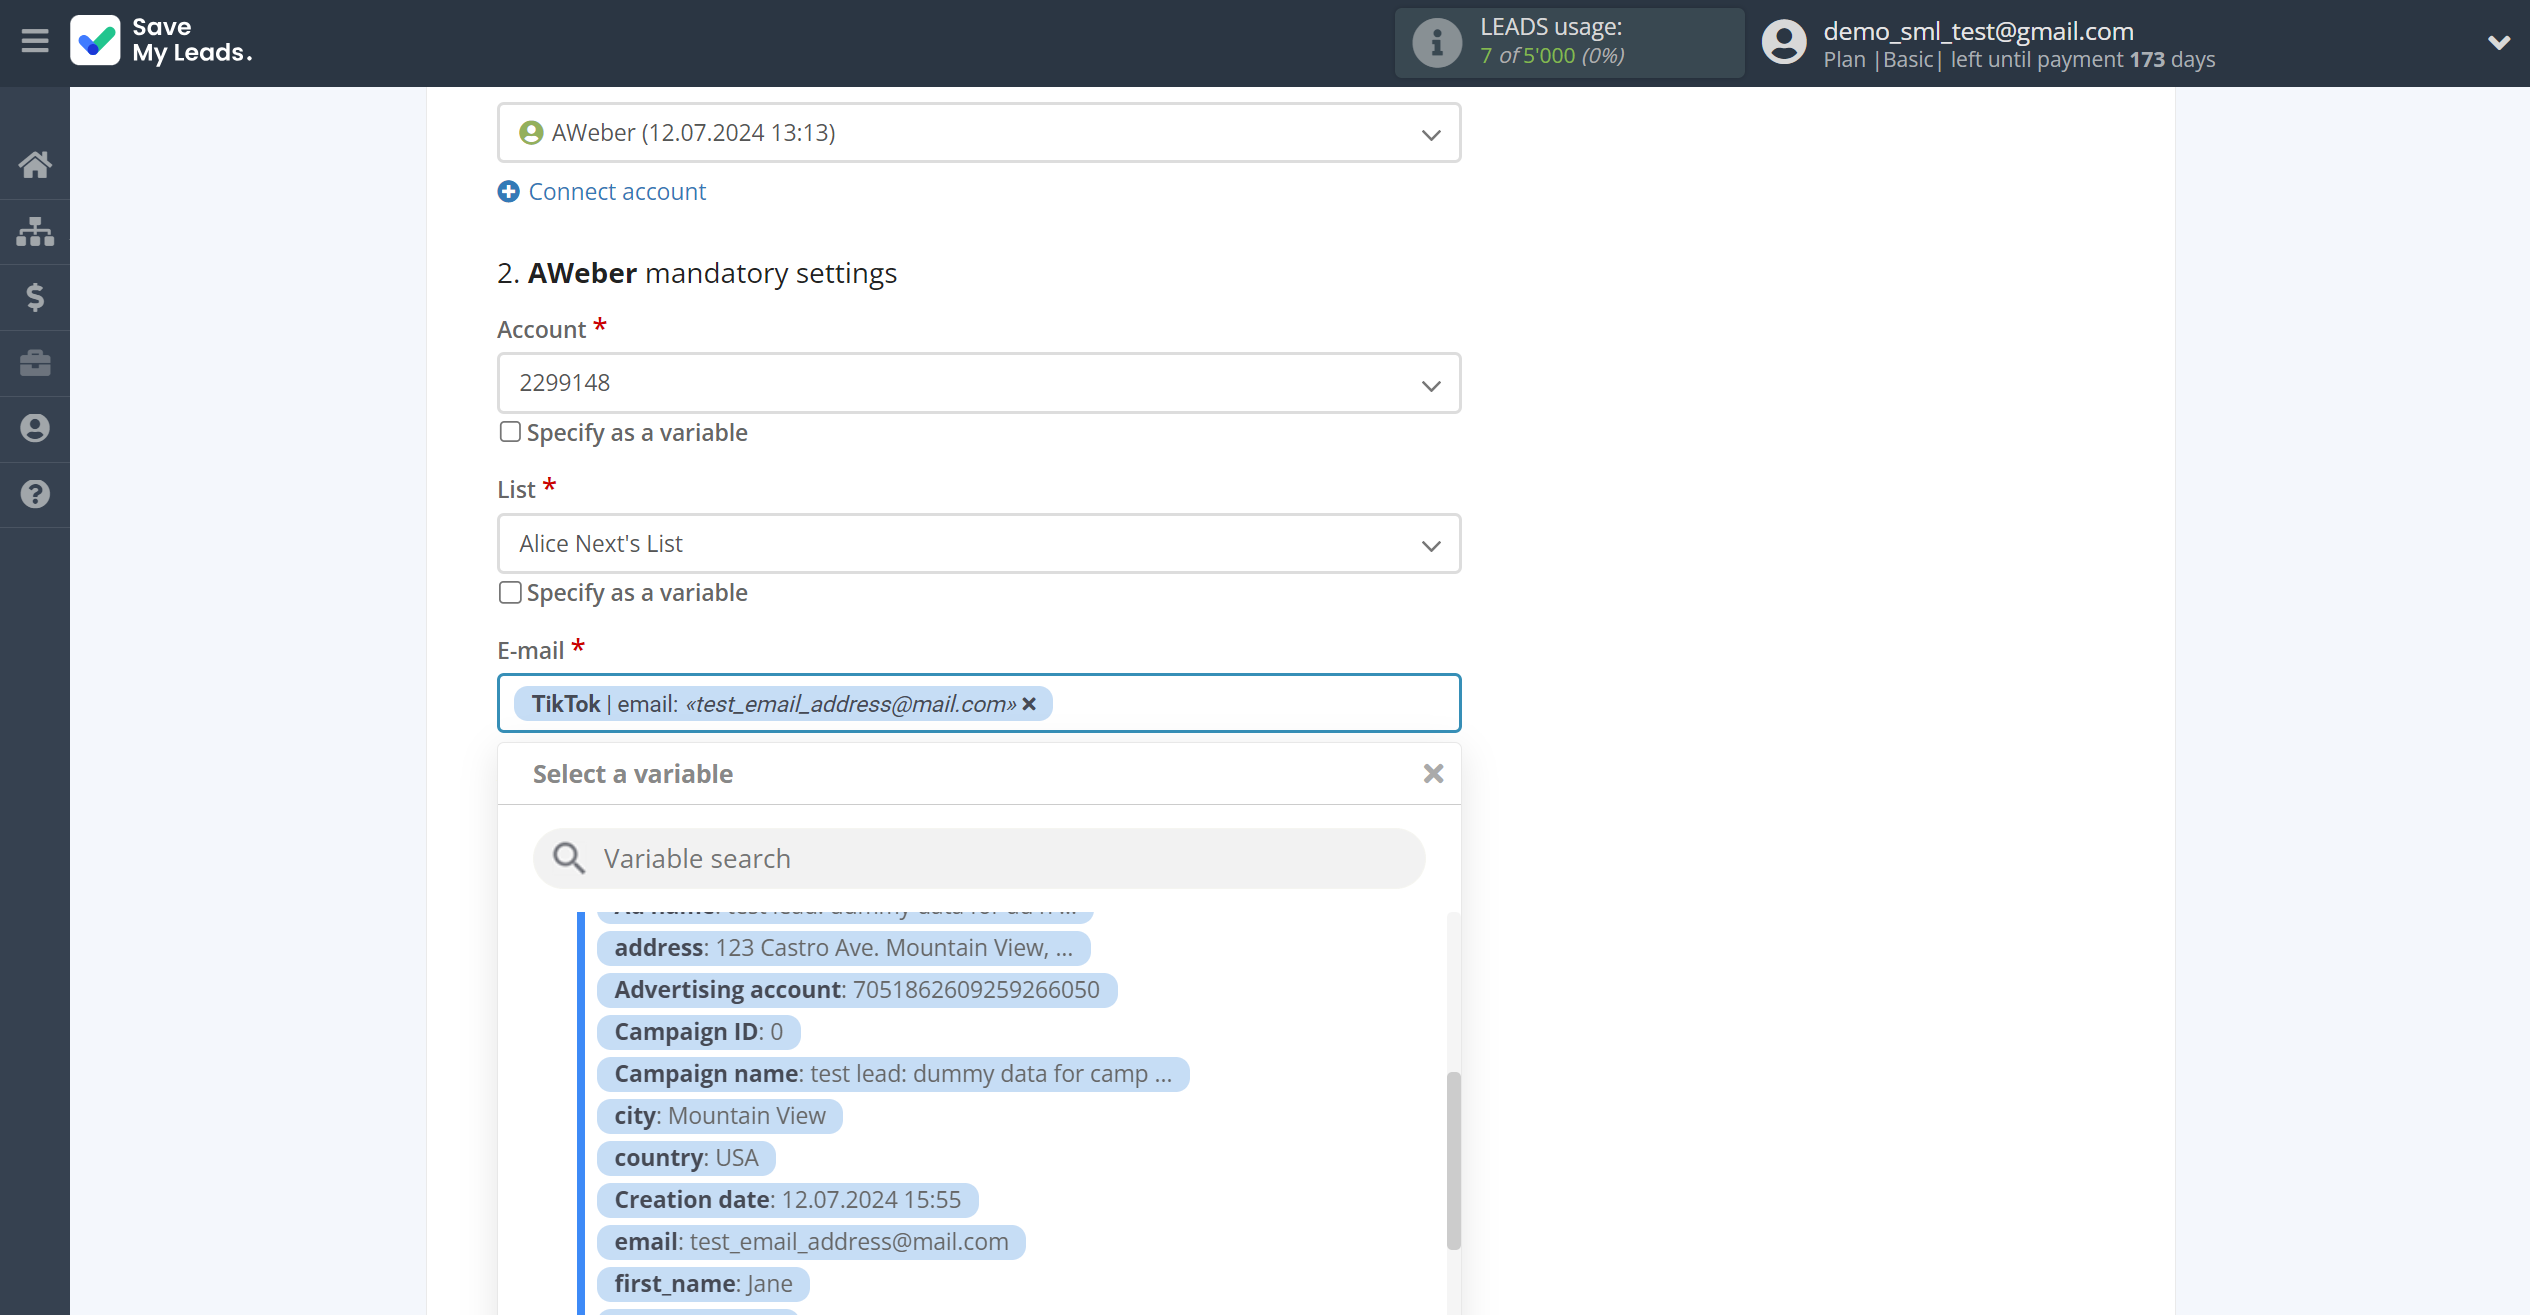
Task: Close the Select a variable panel
Action: pos(1433,773)
